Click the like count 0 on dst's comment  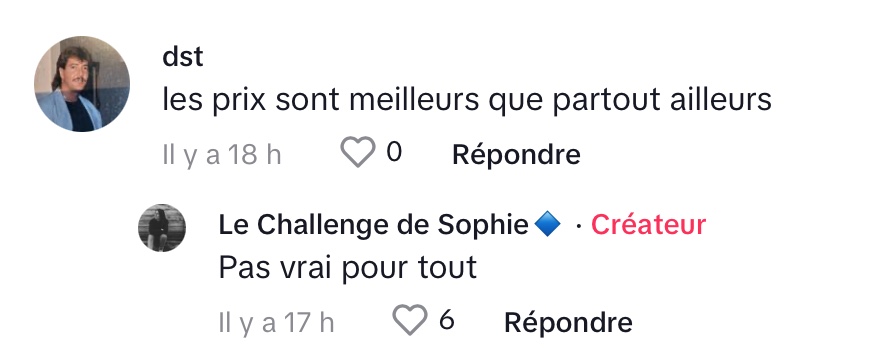click(x=394, y=152)
